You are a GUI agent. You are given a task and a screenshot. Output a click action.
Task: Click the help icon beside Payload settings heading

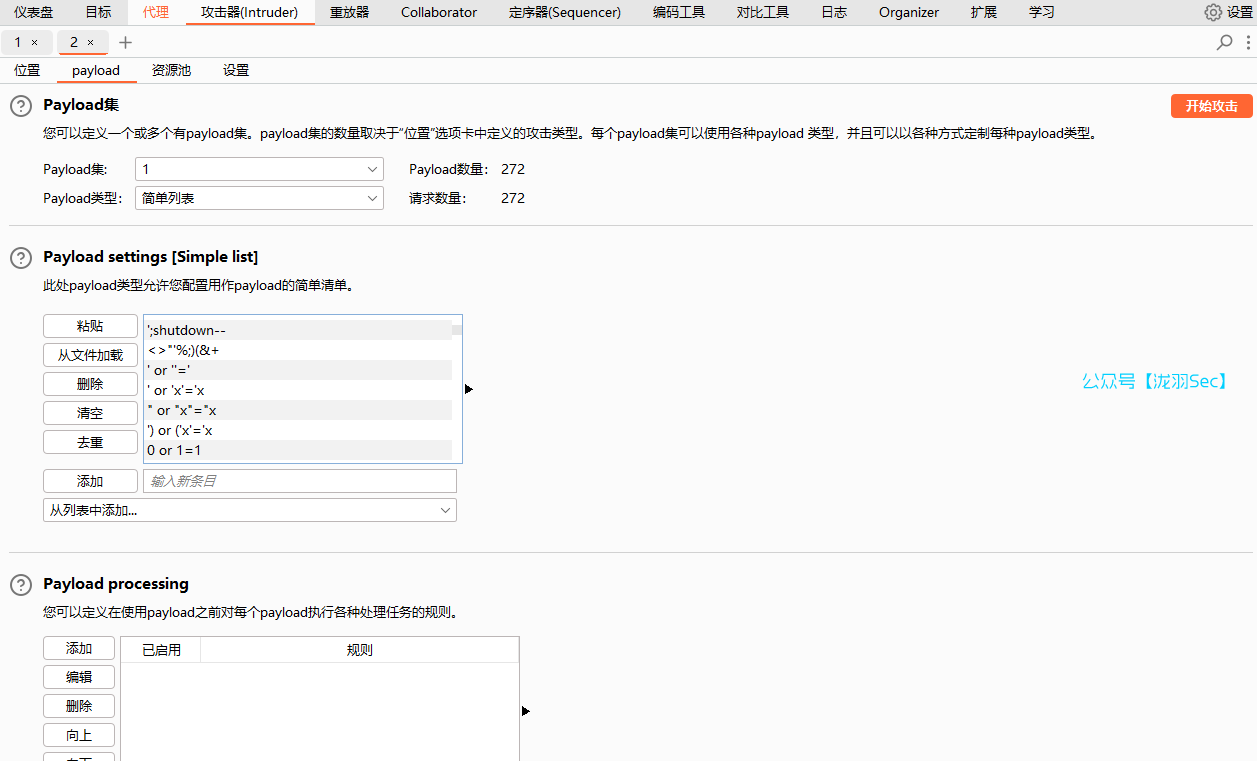[x=20, y=257]
